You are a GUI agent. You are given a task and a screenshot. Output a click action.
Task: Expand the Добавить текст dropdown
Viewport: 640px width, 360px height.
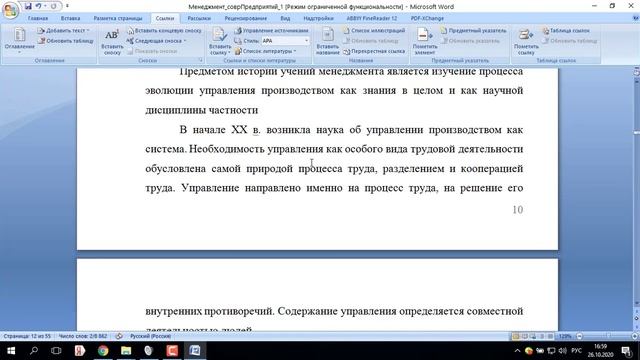pos(63,31)
